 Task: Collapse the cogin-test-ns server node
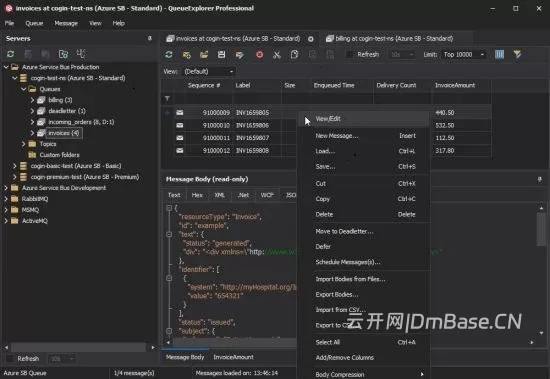point(15,78)
